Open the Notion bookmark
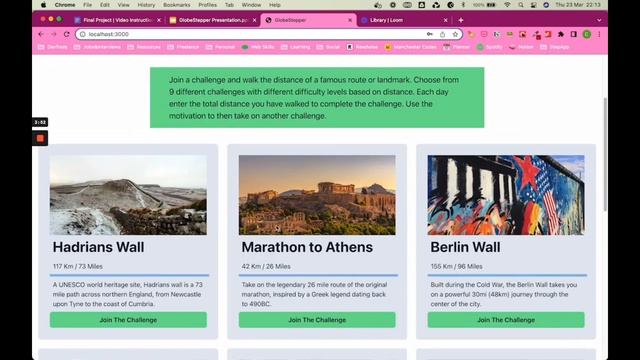 [x=521, y=47]
